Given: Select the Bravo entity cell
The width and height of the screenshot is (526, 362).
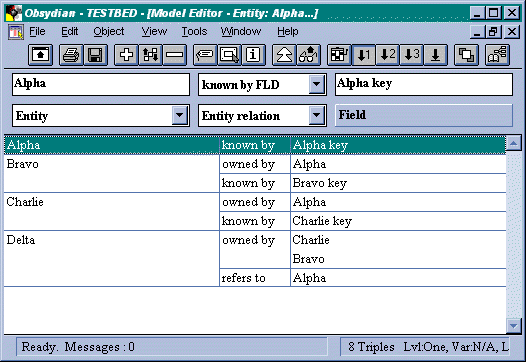Looking at the screenshot, I should [x=111, y=173].
